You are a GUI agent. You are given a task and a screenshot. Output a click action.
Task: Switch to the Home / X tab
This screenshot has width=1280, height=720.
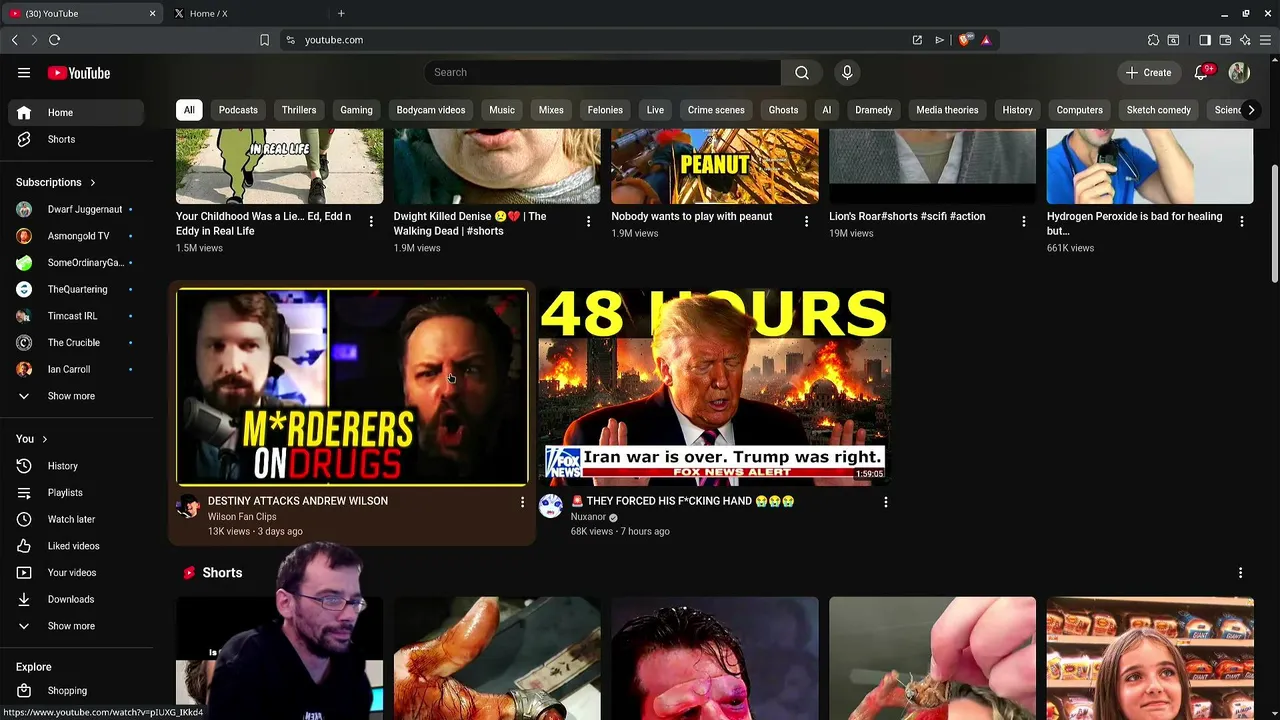[x=247, y=13]
